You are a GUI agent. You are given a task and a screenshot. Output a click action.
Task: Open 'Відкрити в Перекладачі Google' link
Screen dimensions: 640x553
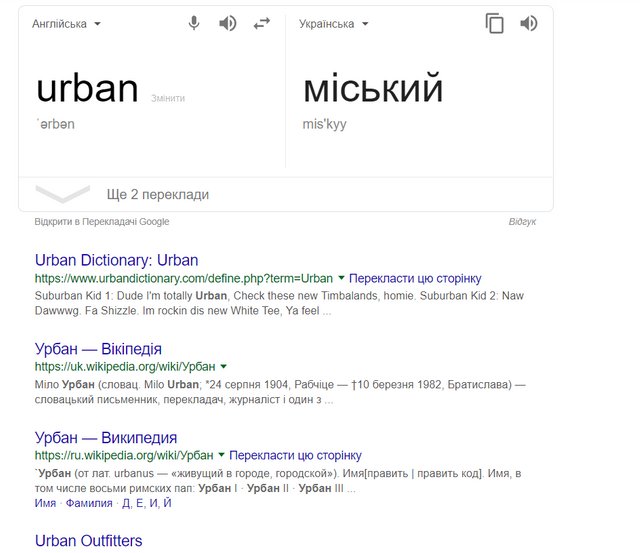[101, 221]
